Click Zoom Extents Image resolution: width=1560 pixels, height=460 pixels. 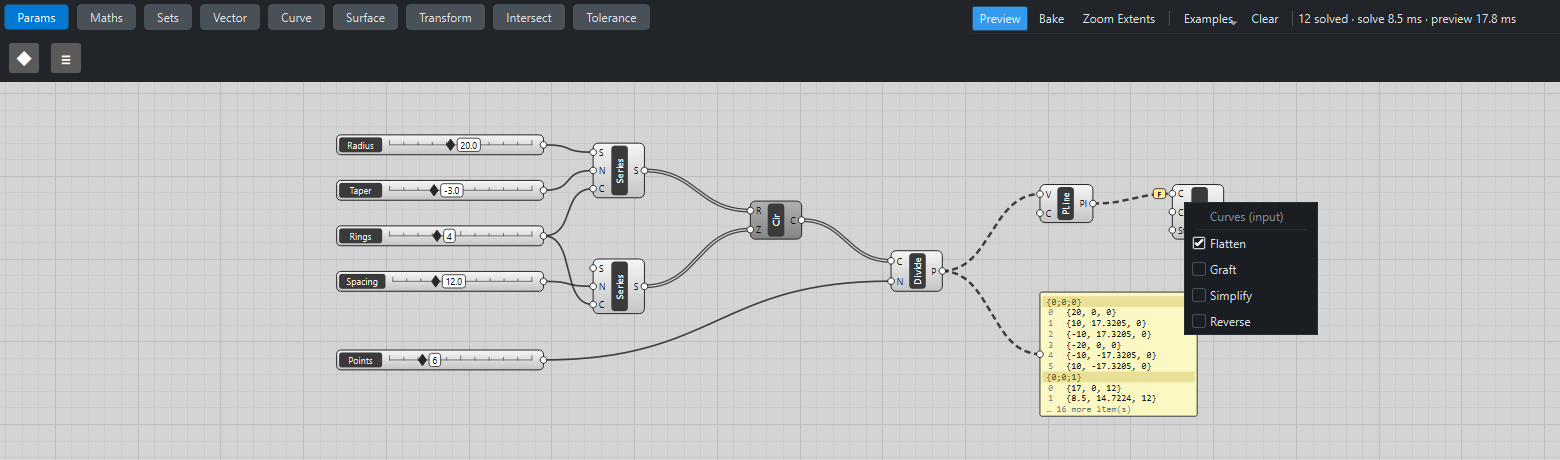click(1119, 18)
